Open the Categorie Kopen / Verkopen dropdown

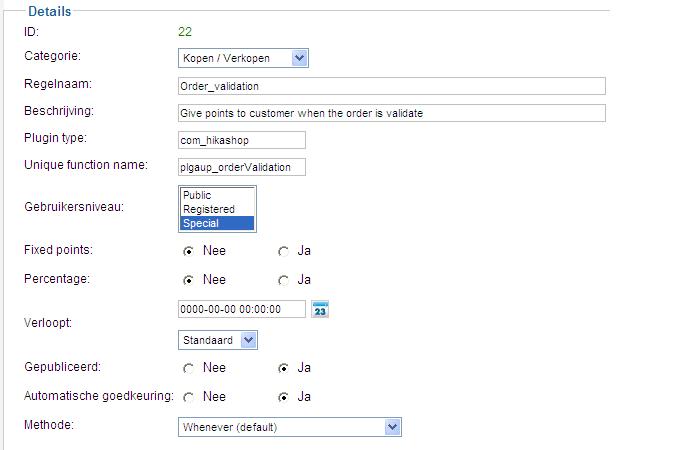point(243,58)
